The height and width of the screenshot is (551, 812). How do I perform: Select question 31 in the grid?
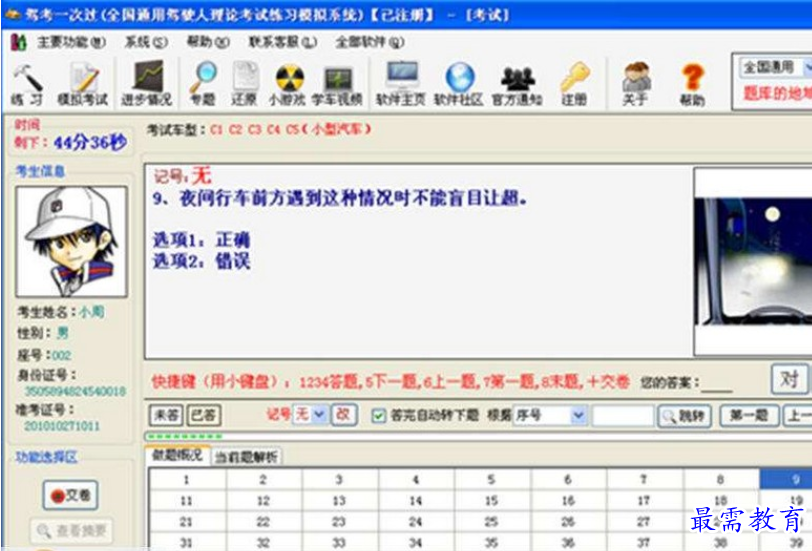click(x=187, y=542)
